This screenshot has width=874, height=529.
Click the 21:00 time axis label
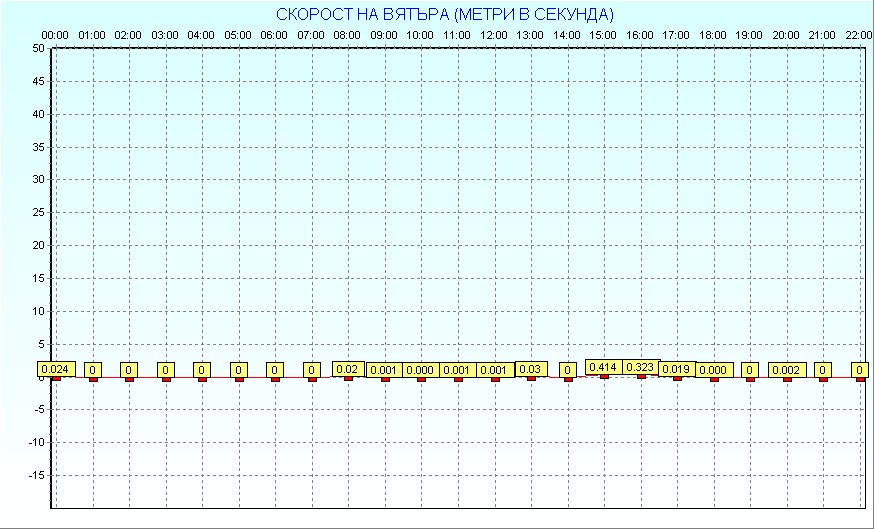(822, 35)
